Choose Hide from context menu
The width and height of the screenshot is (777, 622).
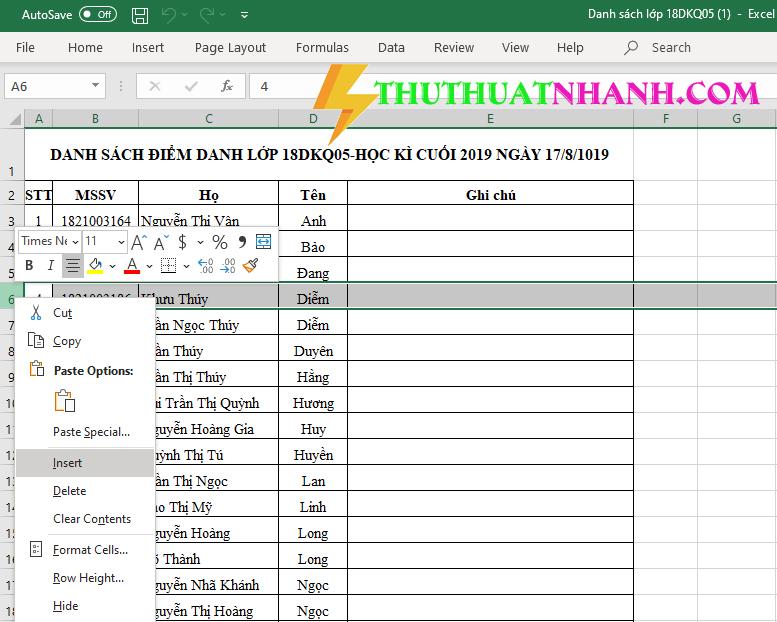click(x=65, y=606)
